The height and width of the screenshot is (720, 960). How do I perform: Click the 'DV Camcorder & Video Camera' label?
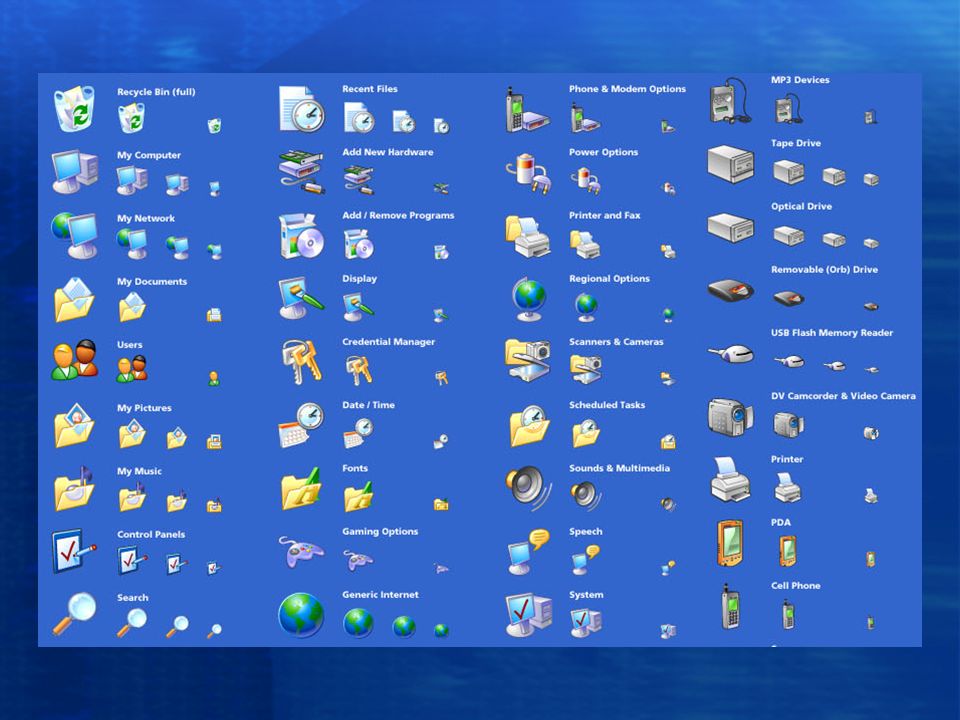coord(843,396)
